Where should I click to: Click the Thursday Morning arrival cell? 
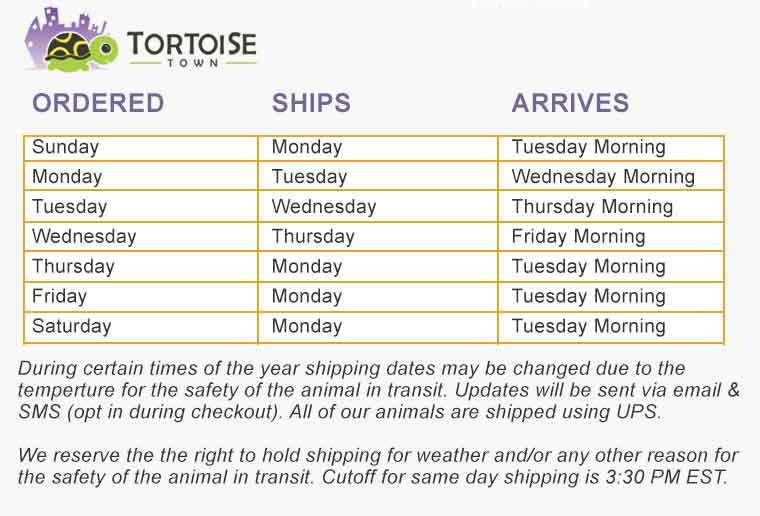point(611,207)
